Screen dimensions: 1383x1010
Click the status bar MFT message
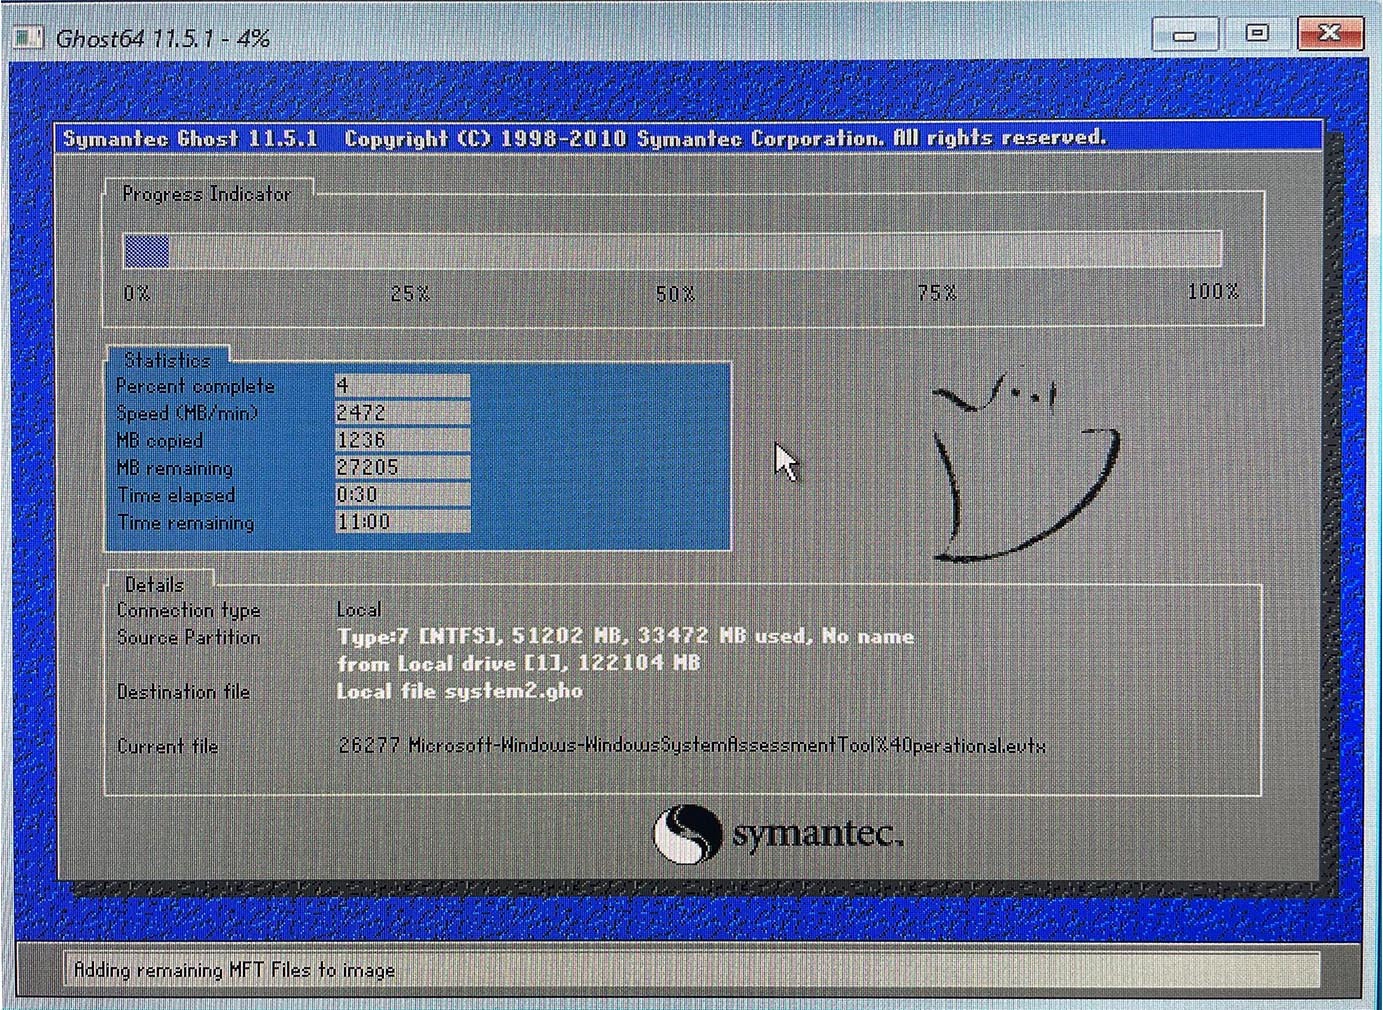tap(234, 970)
